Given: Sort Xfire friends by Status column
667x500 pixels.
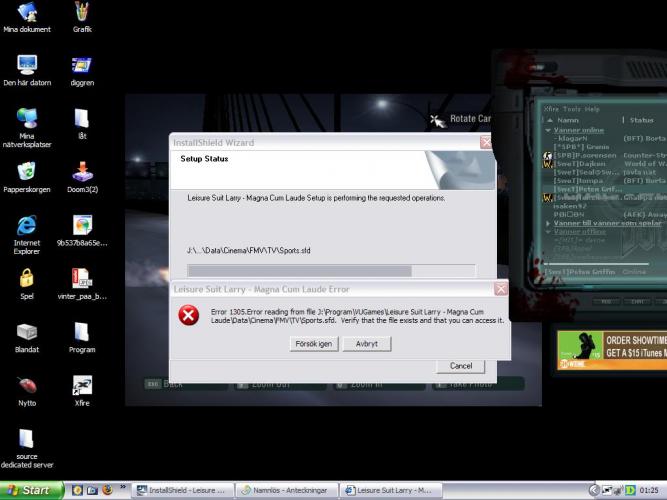Looking at the screenshot, I should (x=641, y=120).
